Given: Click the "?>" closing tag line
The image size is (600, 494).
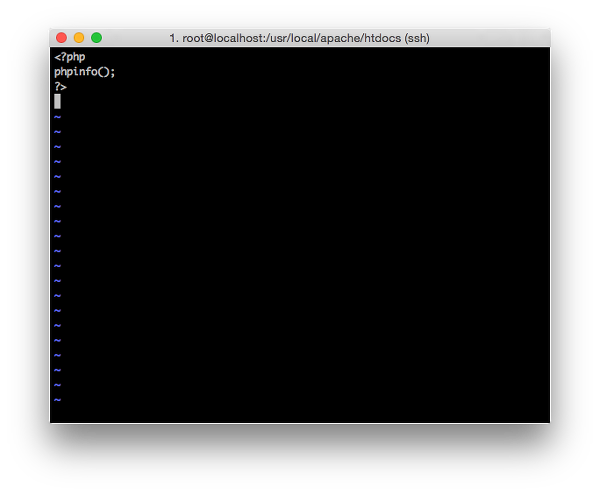Looking at the screenshot, I should coord(60,87).
